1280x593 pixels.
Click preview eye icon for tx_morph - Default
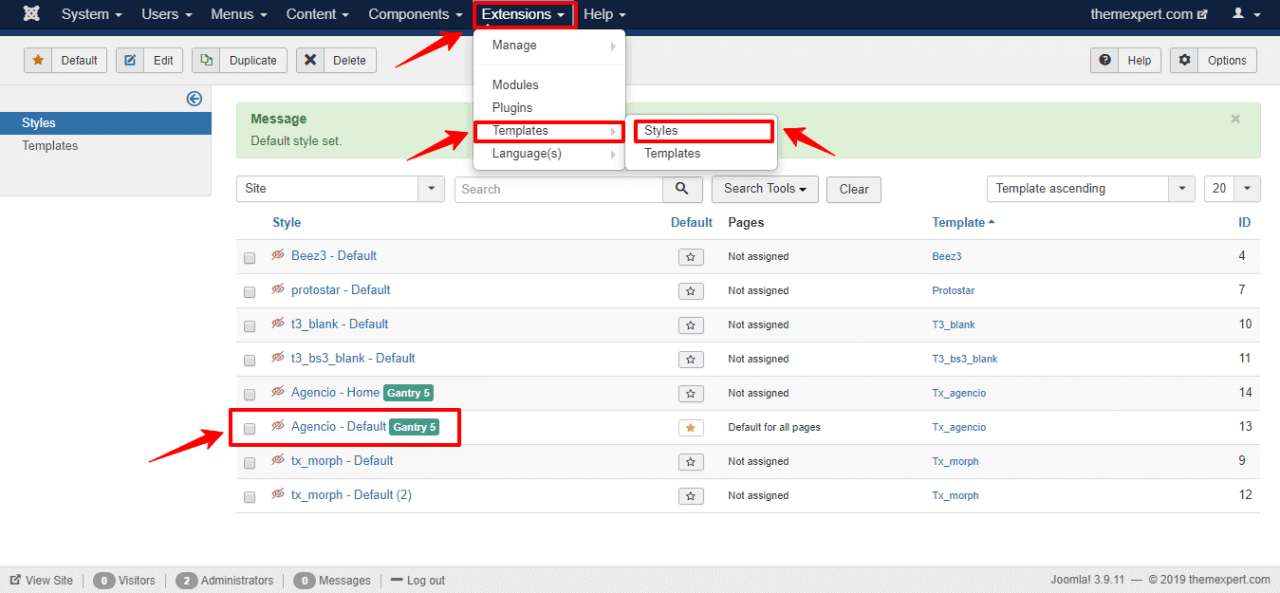click(278, 460)
